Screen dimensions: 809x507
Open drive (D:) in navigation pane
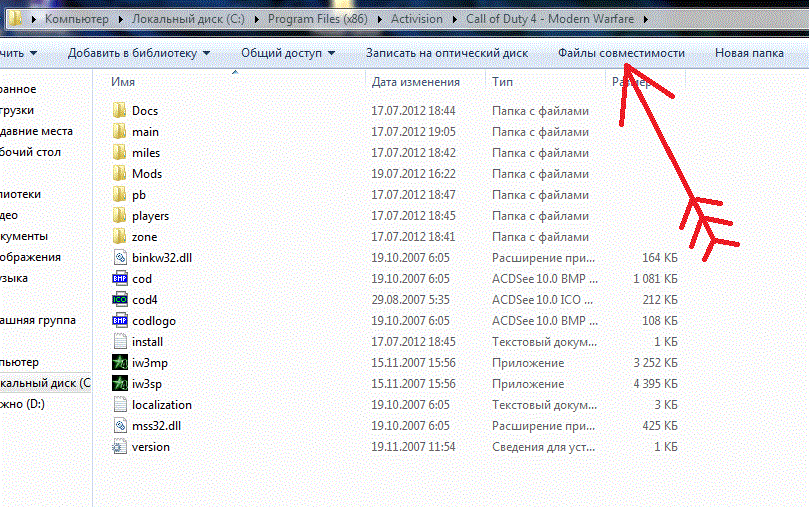22,404
